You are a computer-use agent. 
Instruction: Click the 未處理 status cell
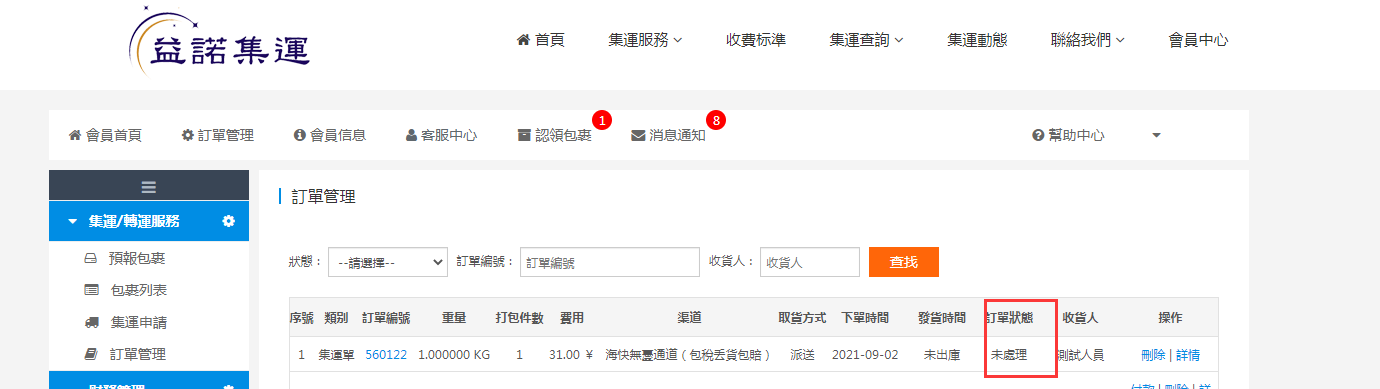click(1010, 354)
